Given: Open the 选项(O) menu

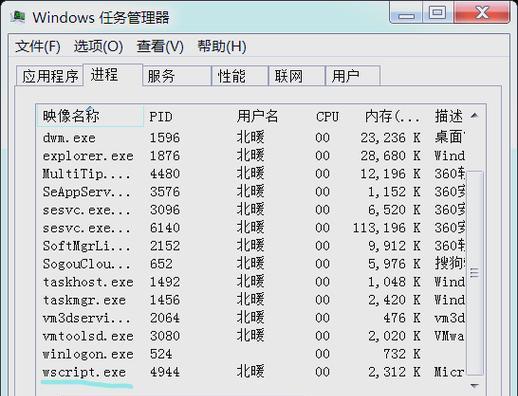Looking at the screenshot, I should click(x=99, y=46).
